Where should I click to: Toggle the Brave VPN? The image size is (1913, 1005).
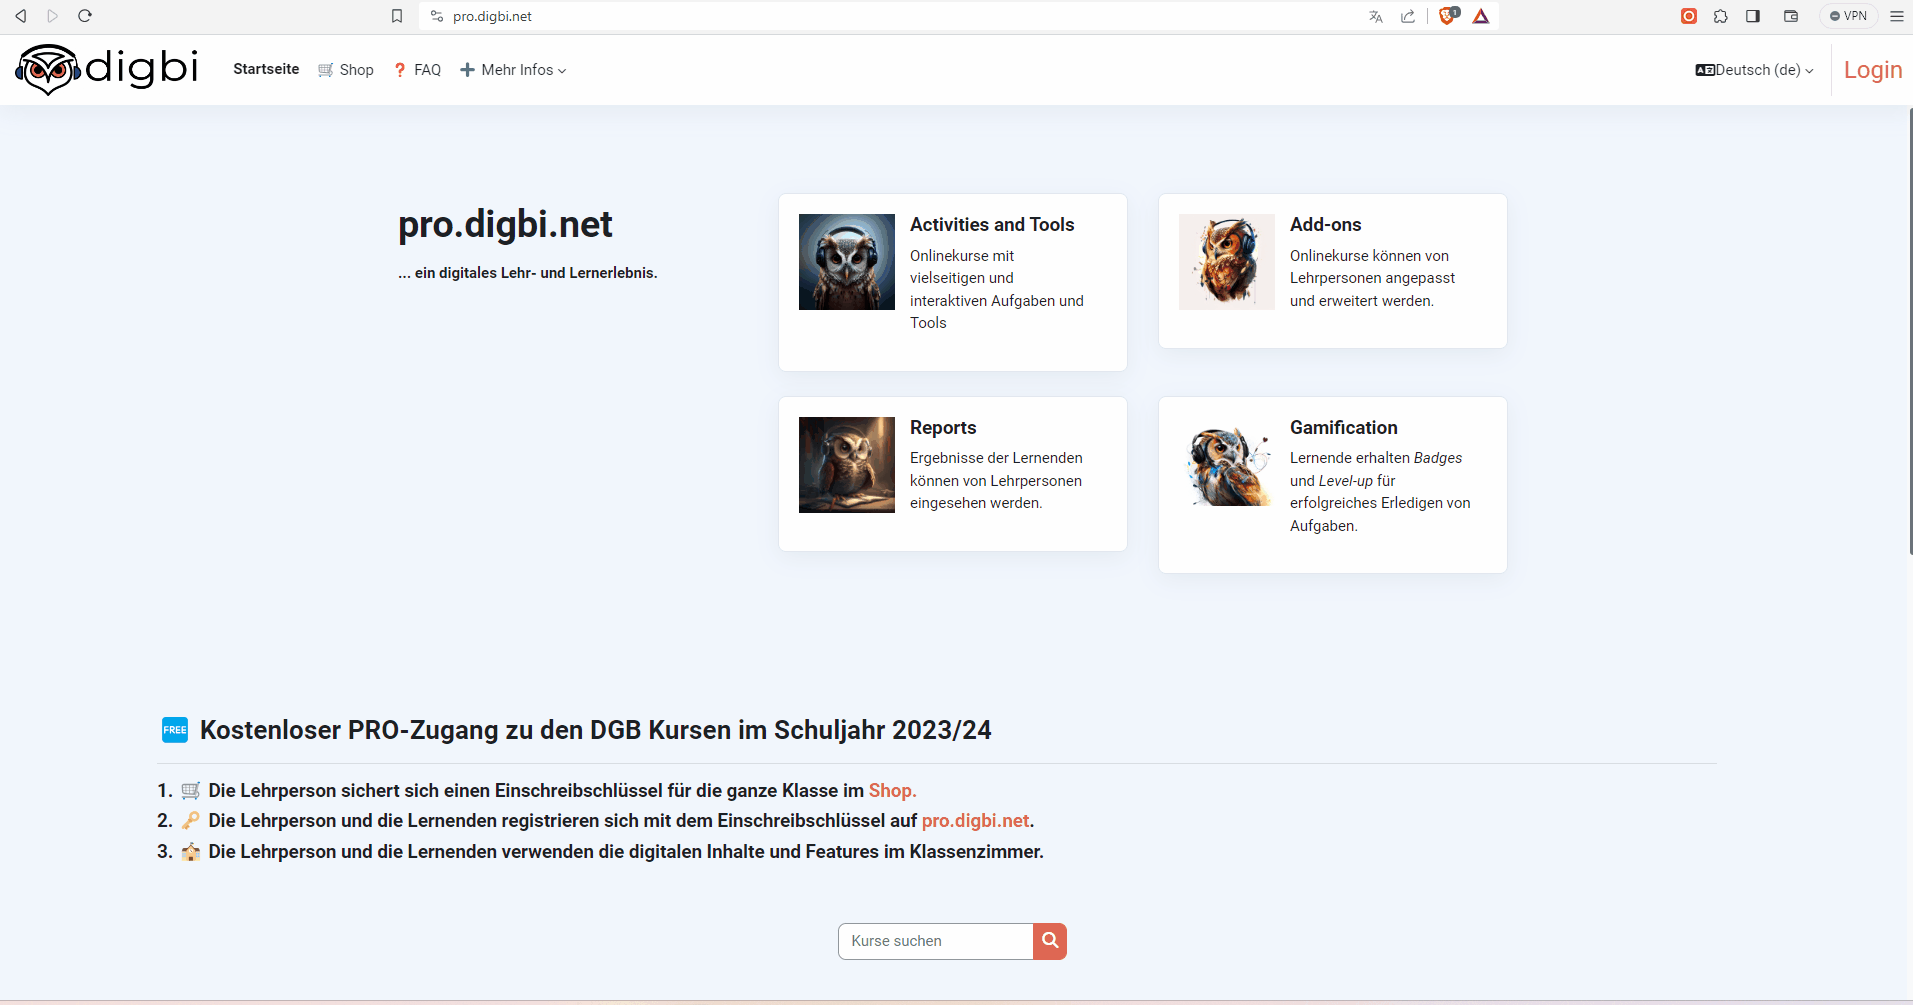[x=1848, y=16]
